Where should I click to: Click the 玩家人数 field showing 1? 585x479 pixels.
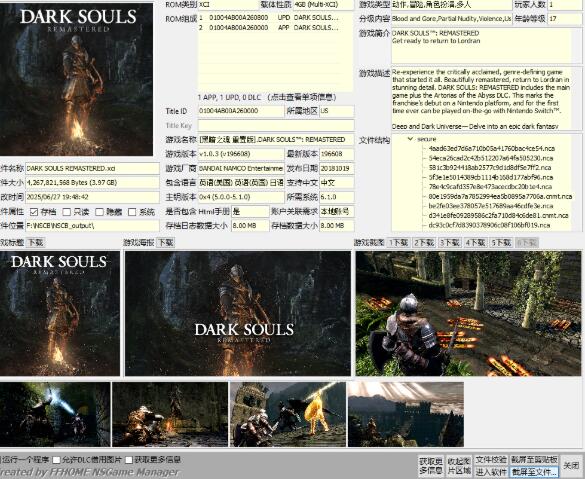click(564, 4)
